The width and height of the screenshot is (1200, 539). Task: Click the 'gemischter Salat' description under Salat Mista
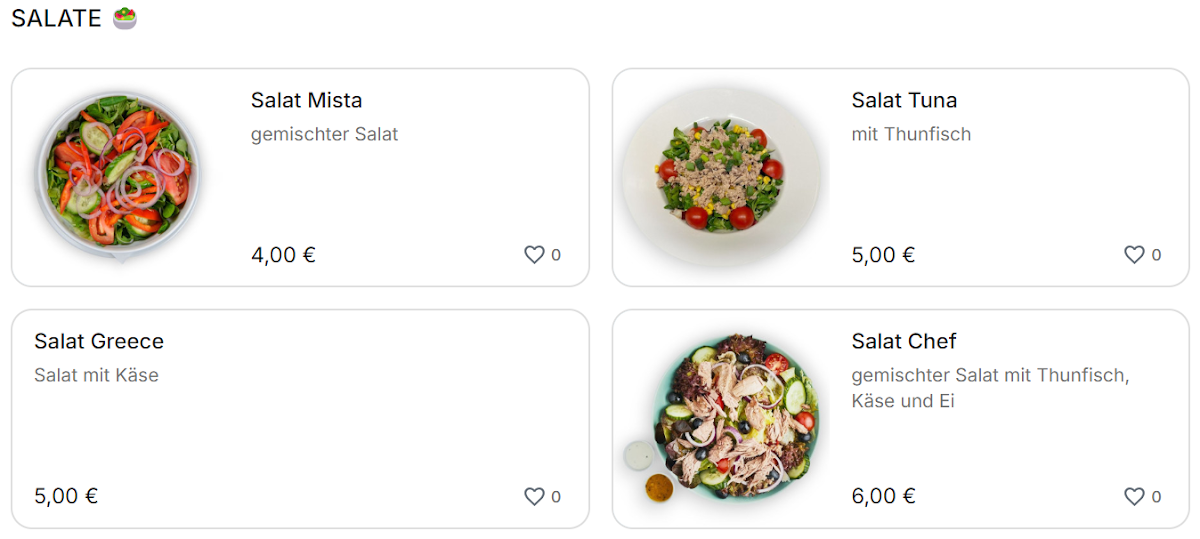coord(324,134)
